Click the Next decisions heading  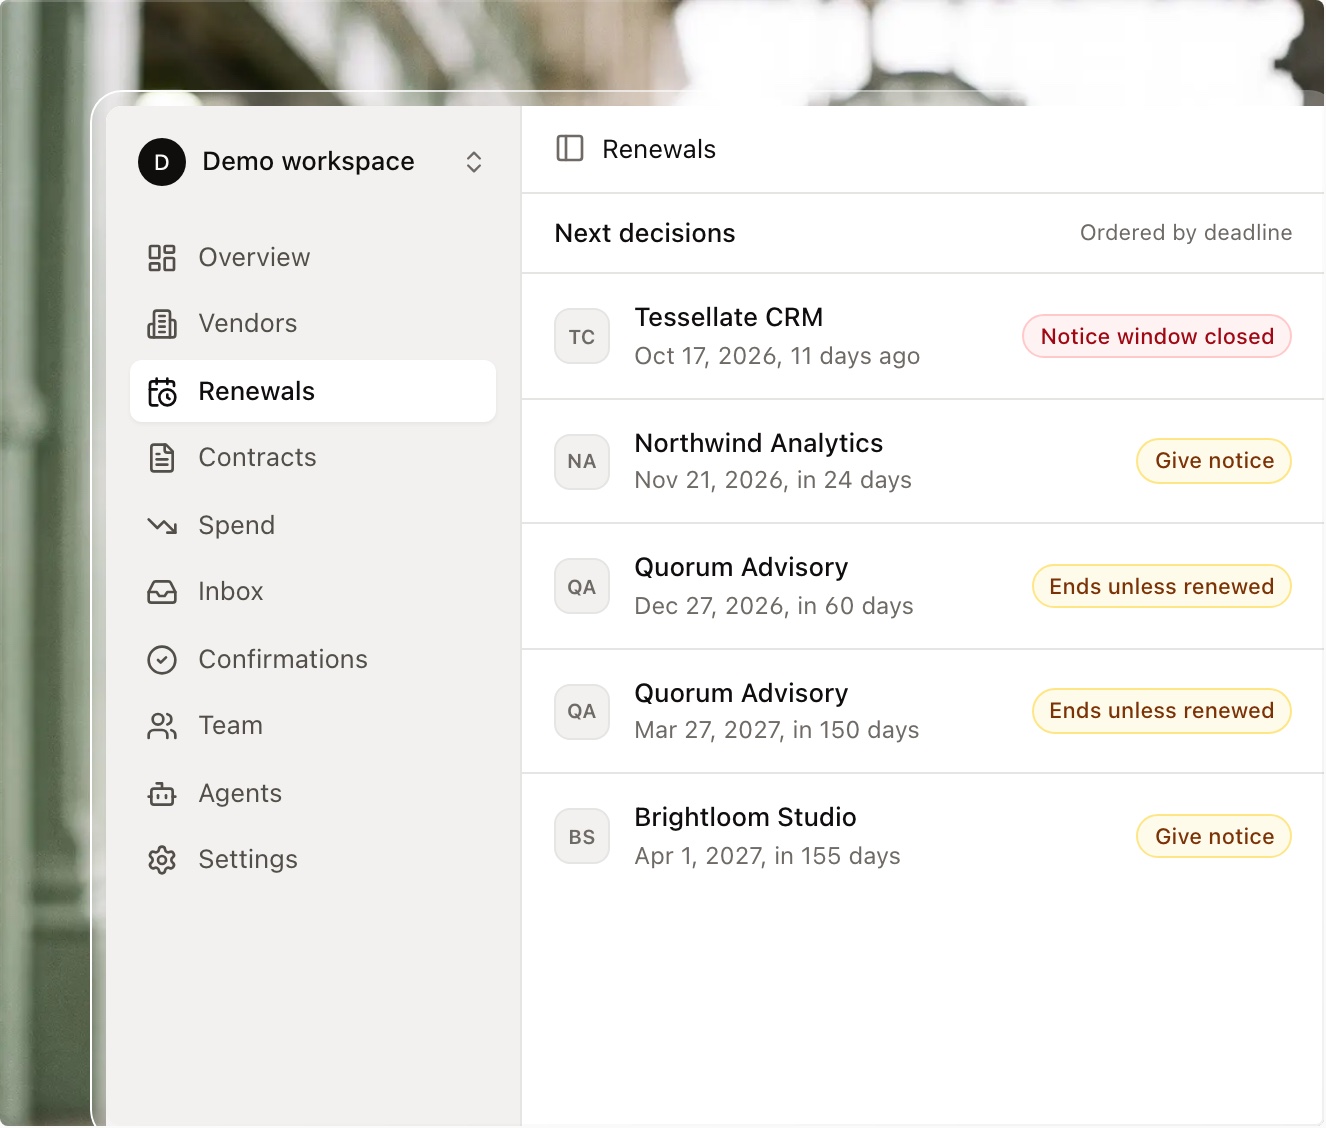(645, 233)
